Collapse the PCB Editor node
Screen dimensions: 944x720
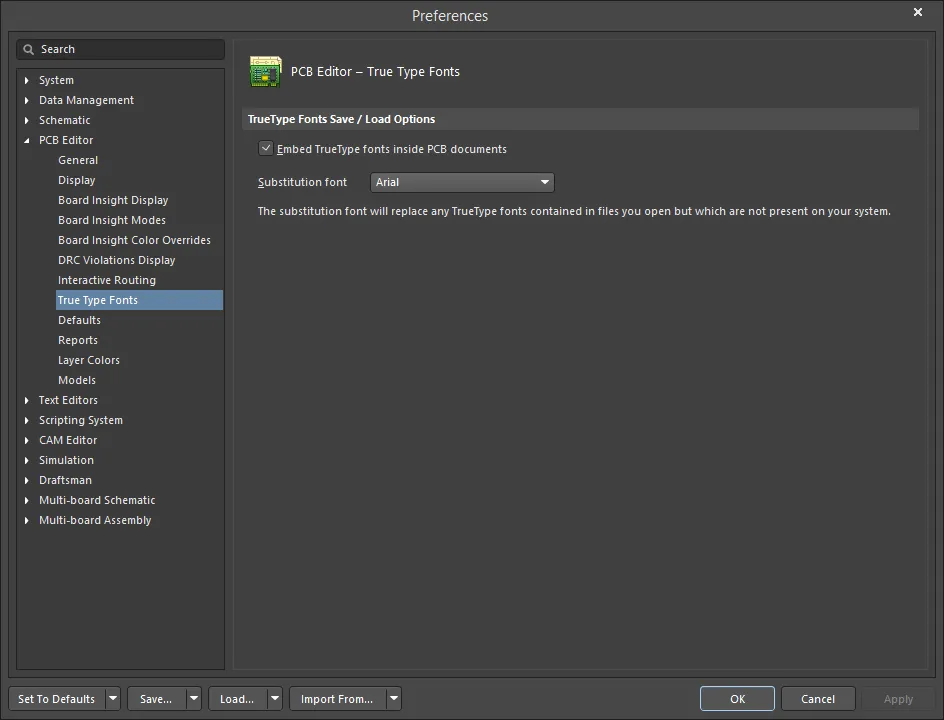(26, 140)
